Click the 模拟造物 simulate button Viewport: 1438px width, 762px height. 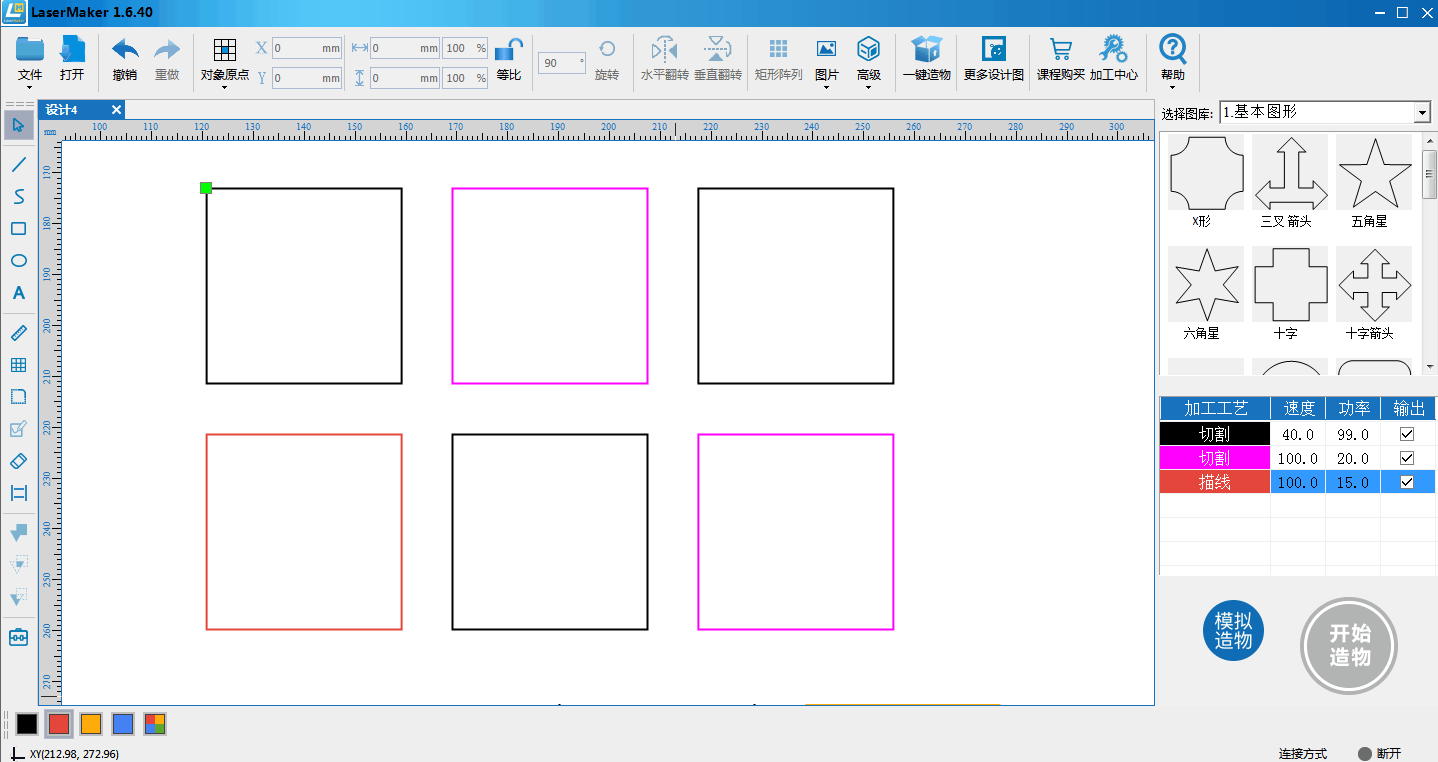[1233, 631]
